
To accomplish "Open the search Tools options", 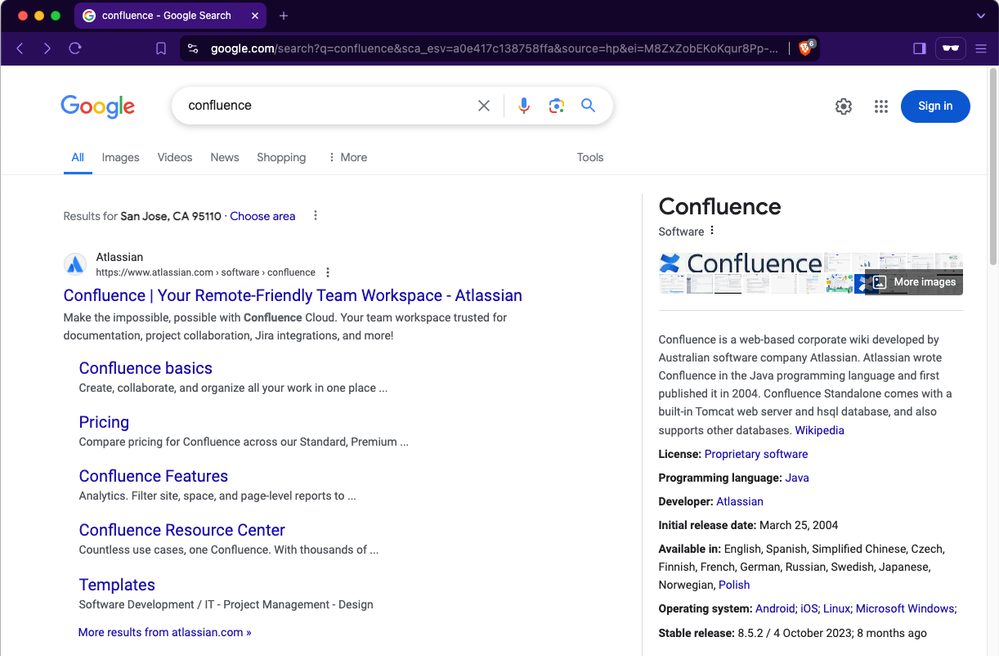I will tap(590, 157).
